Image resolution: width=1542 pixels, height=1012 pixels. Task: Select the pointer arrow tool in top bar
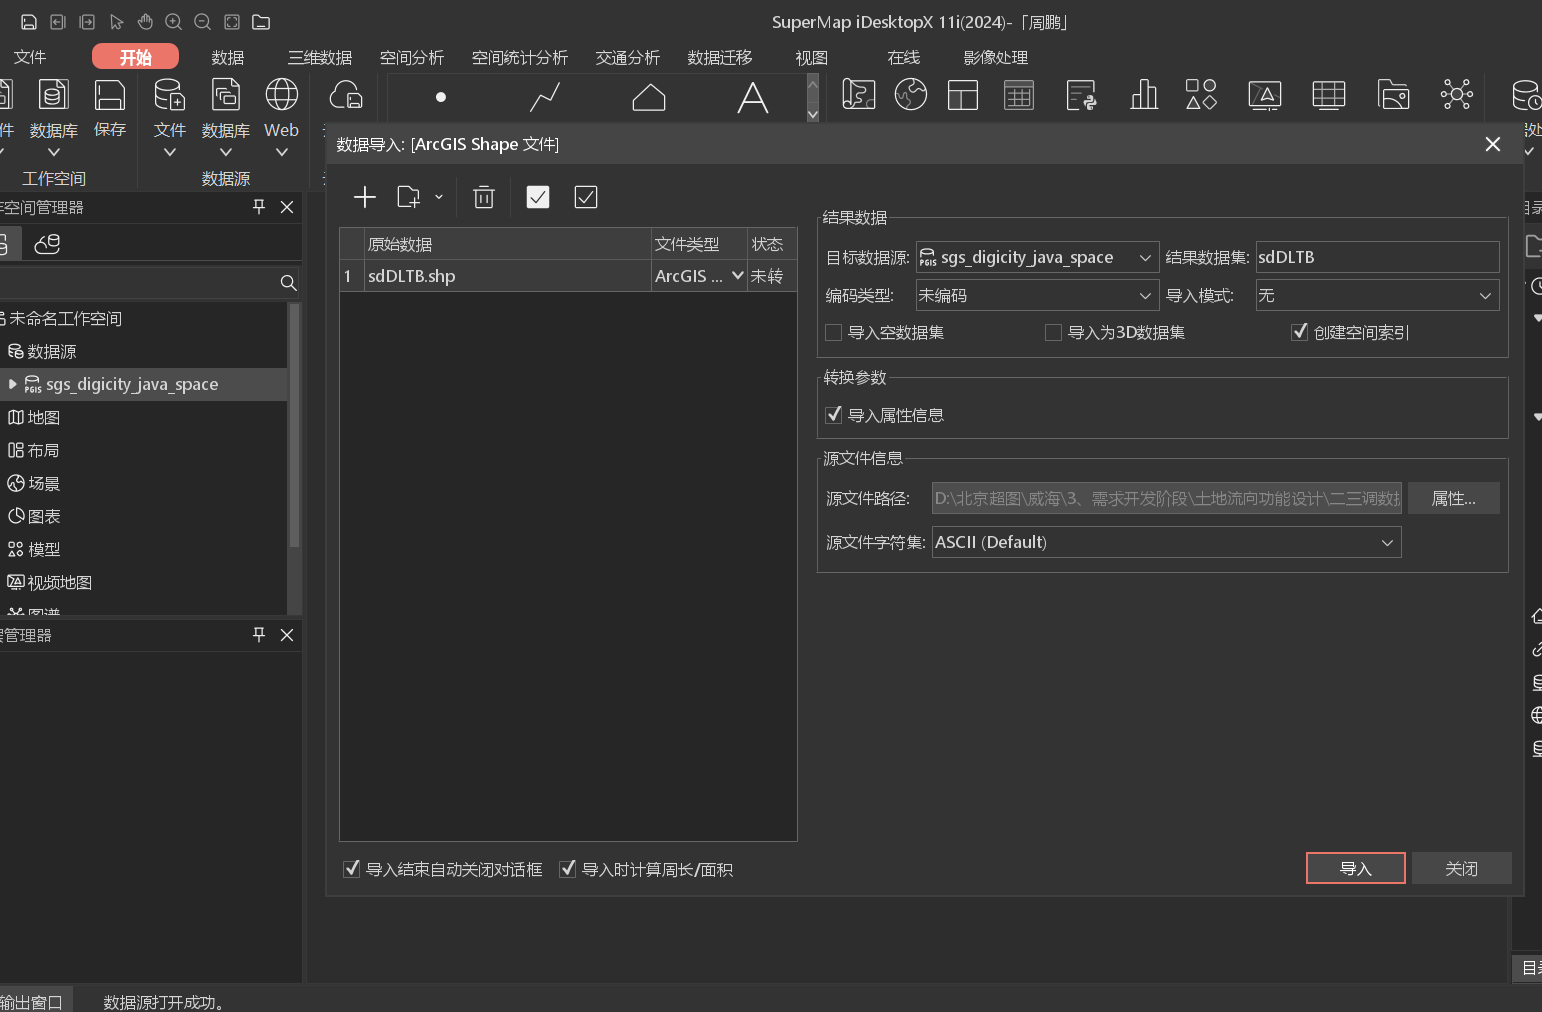click(117, 22)
